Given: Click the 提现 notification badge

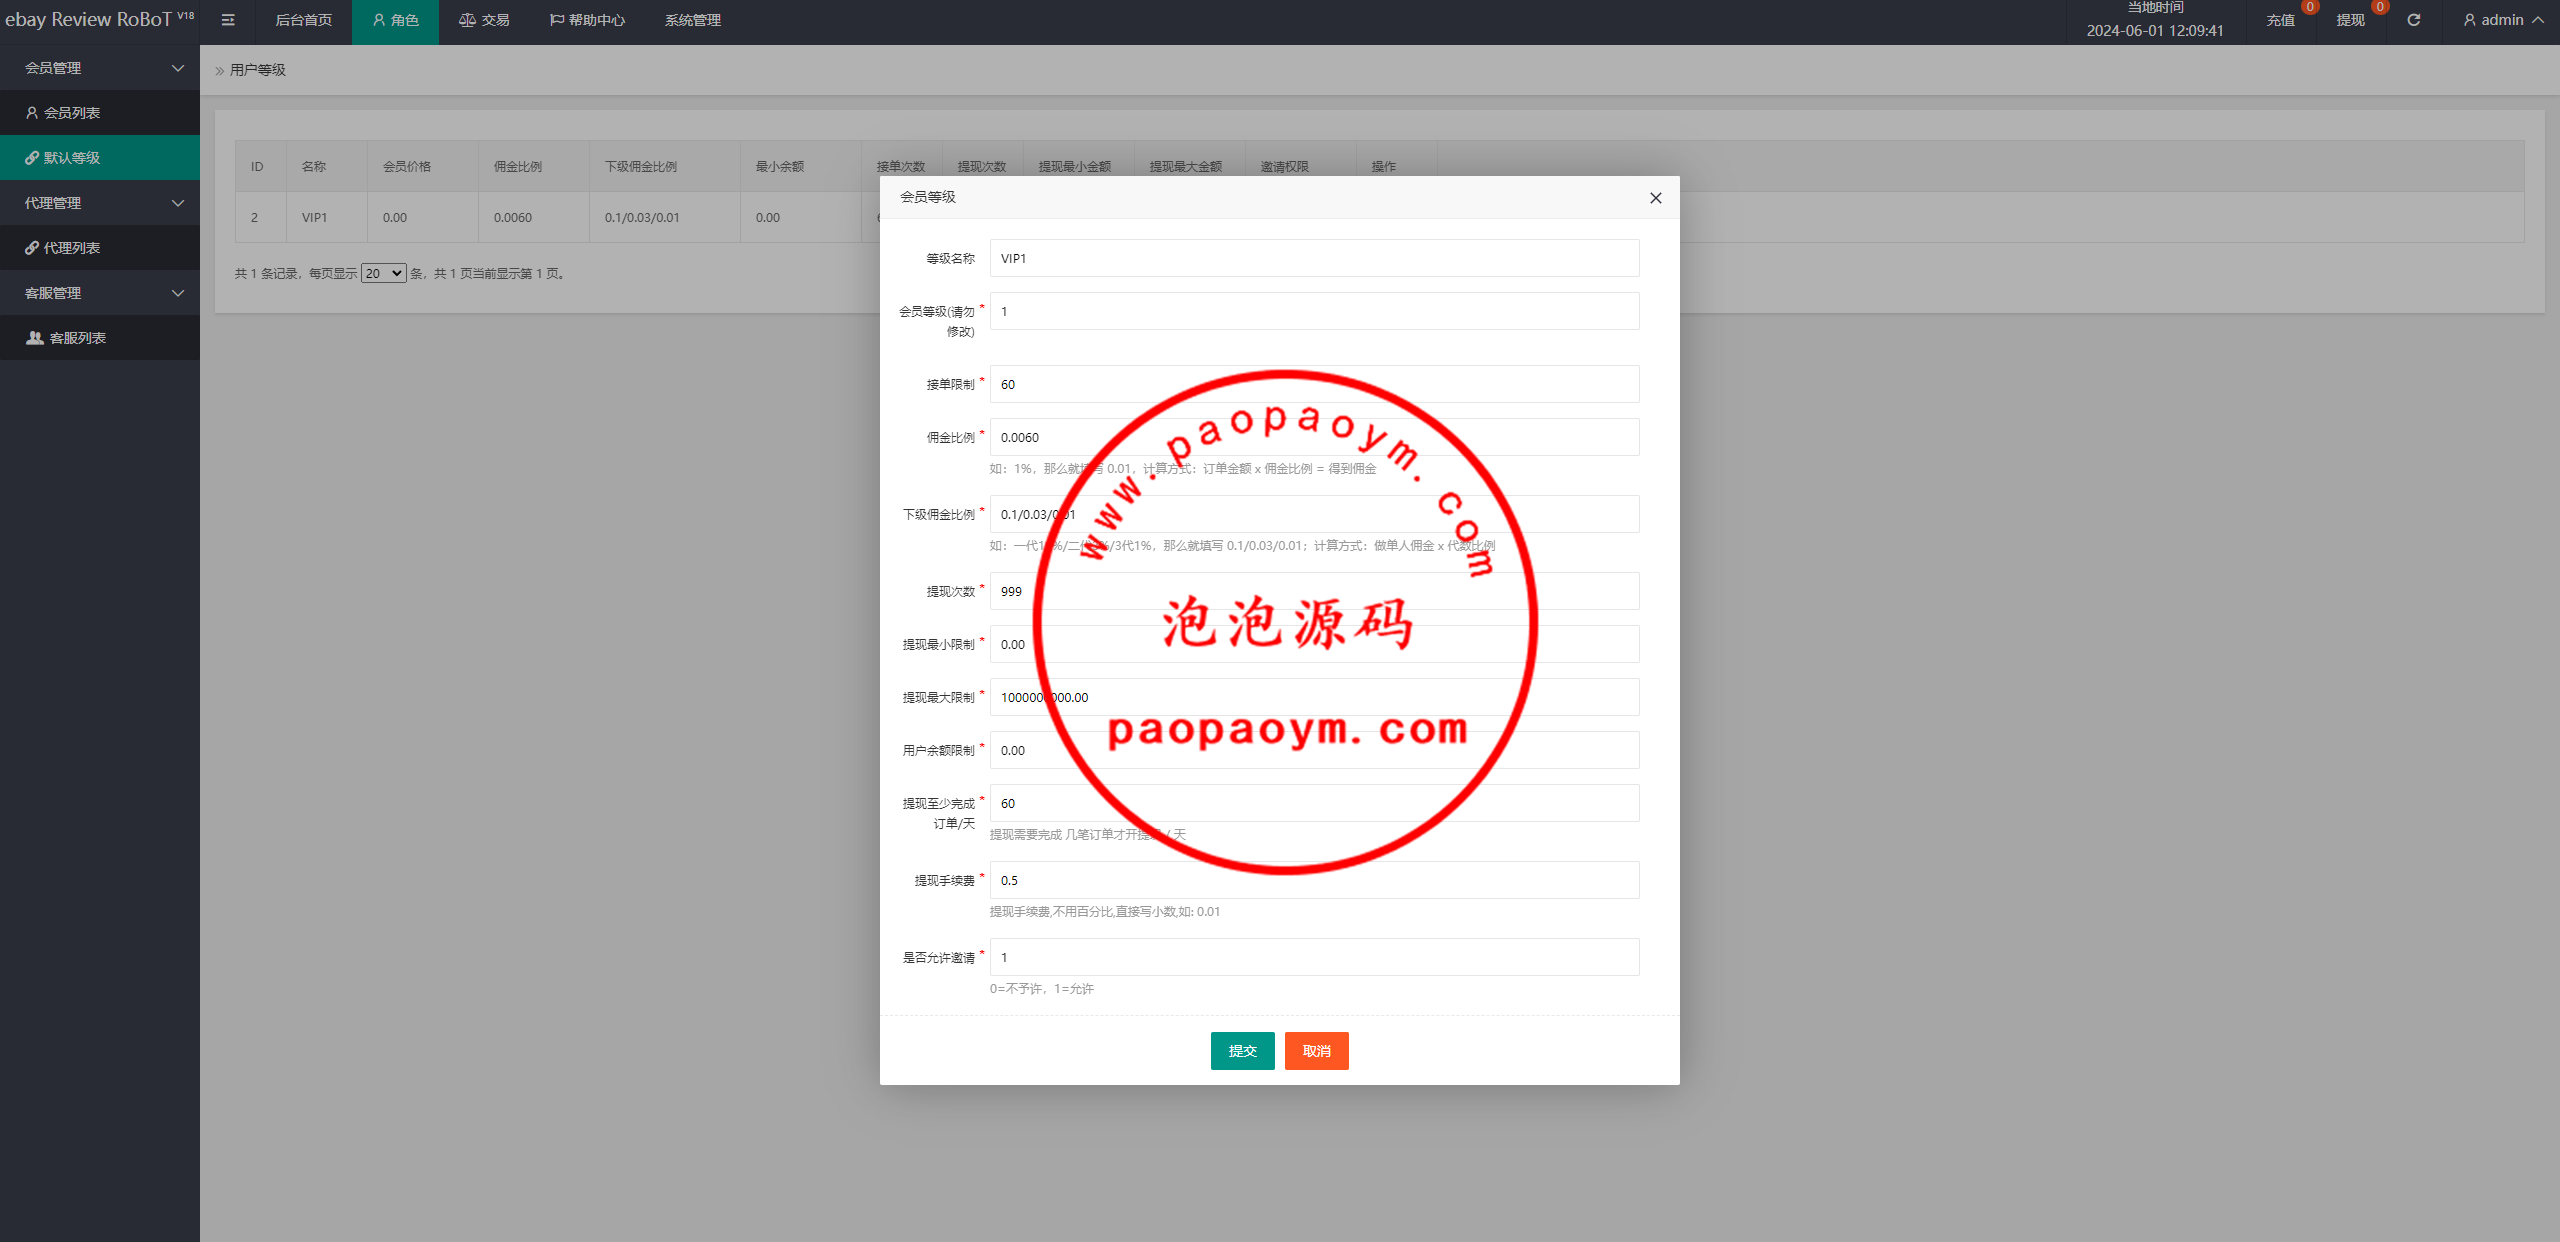Looking at the screenshot, I should tap(2380, 7).
